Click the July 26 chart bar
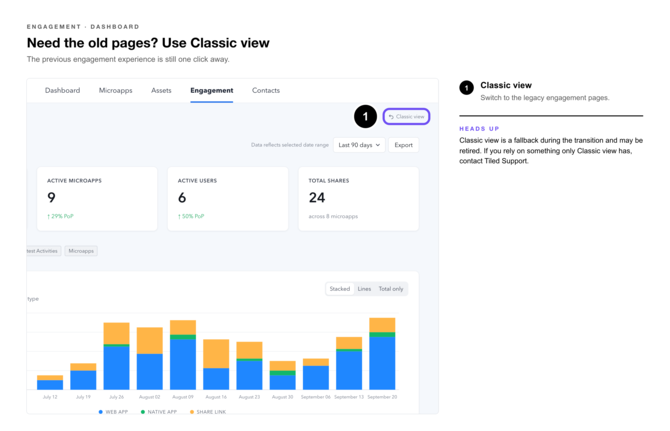670x431 pixels. (116, 356)
